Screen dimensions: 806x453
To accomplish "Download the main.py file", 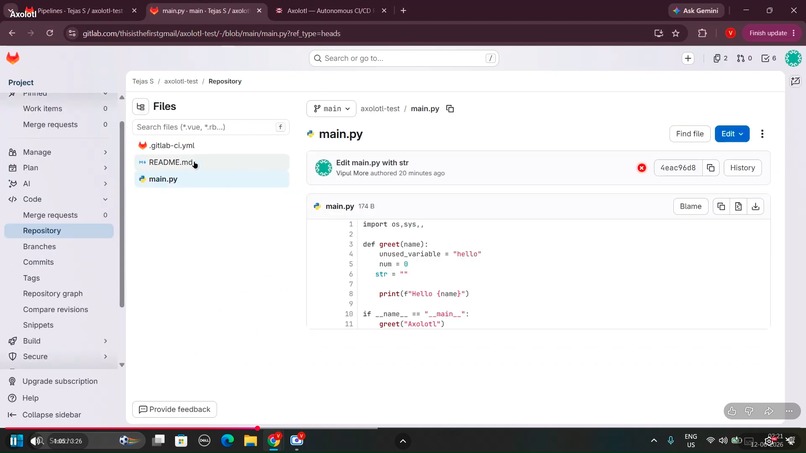I will [755, 206].
